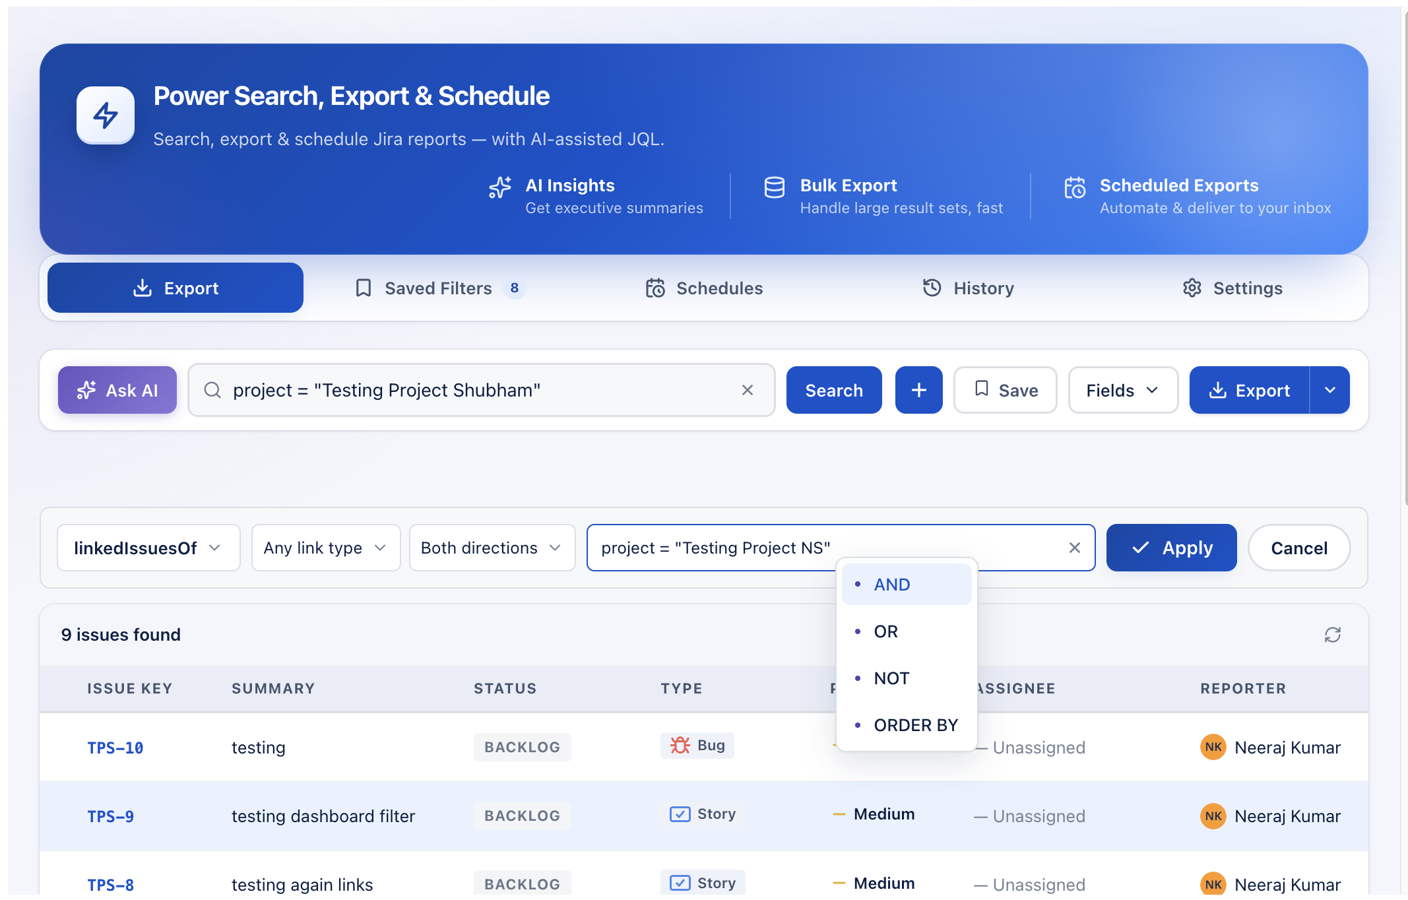The image size is (1408, 900).
Task: Click the TYPE column header
Action: pyautogui.click(x=681, y=688)
